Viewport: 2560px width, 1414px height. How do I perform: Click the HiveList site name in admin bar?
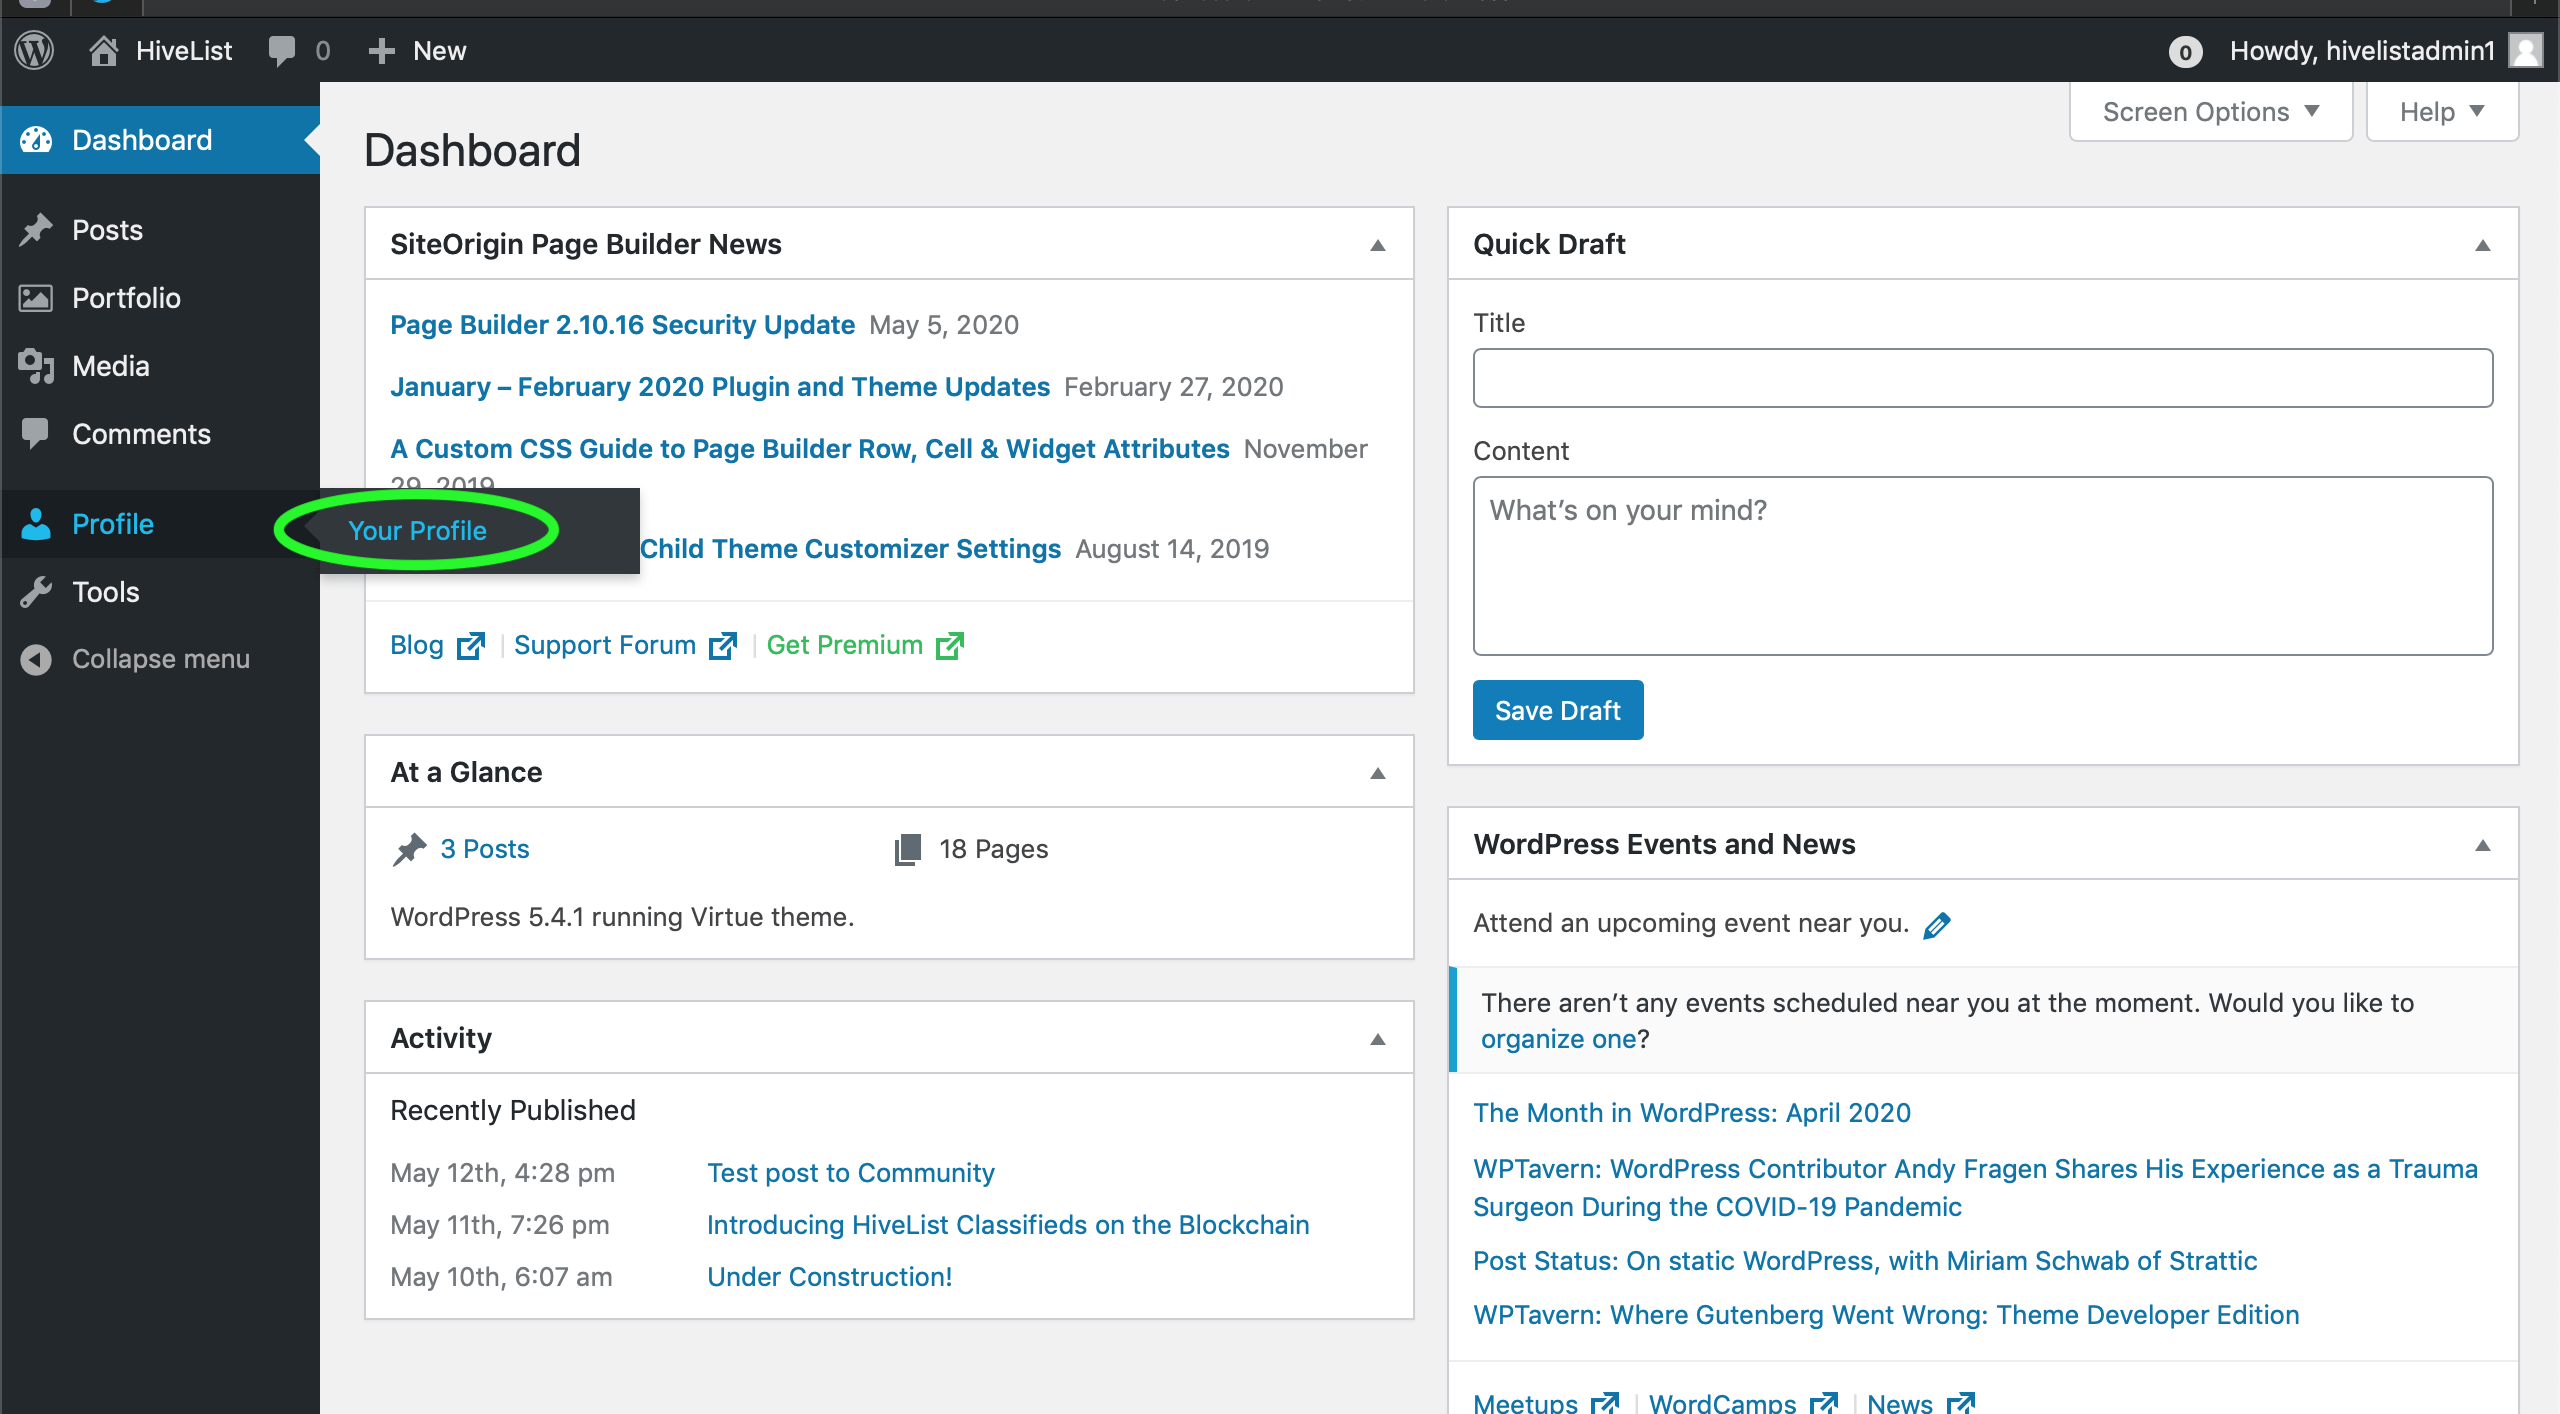(184, 51)
